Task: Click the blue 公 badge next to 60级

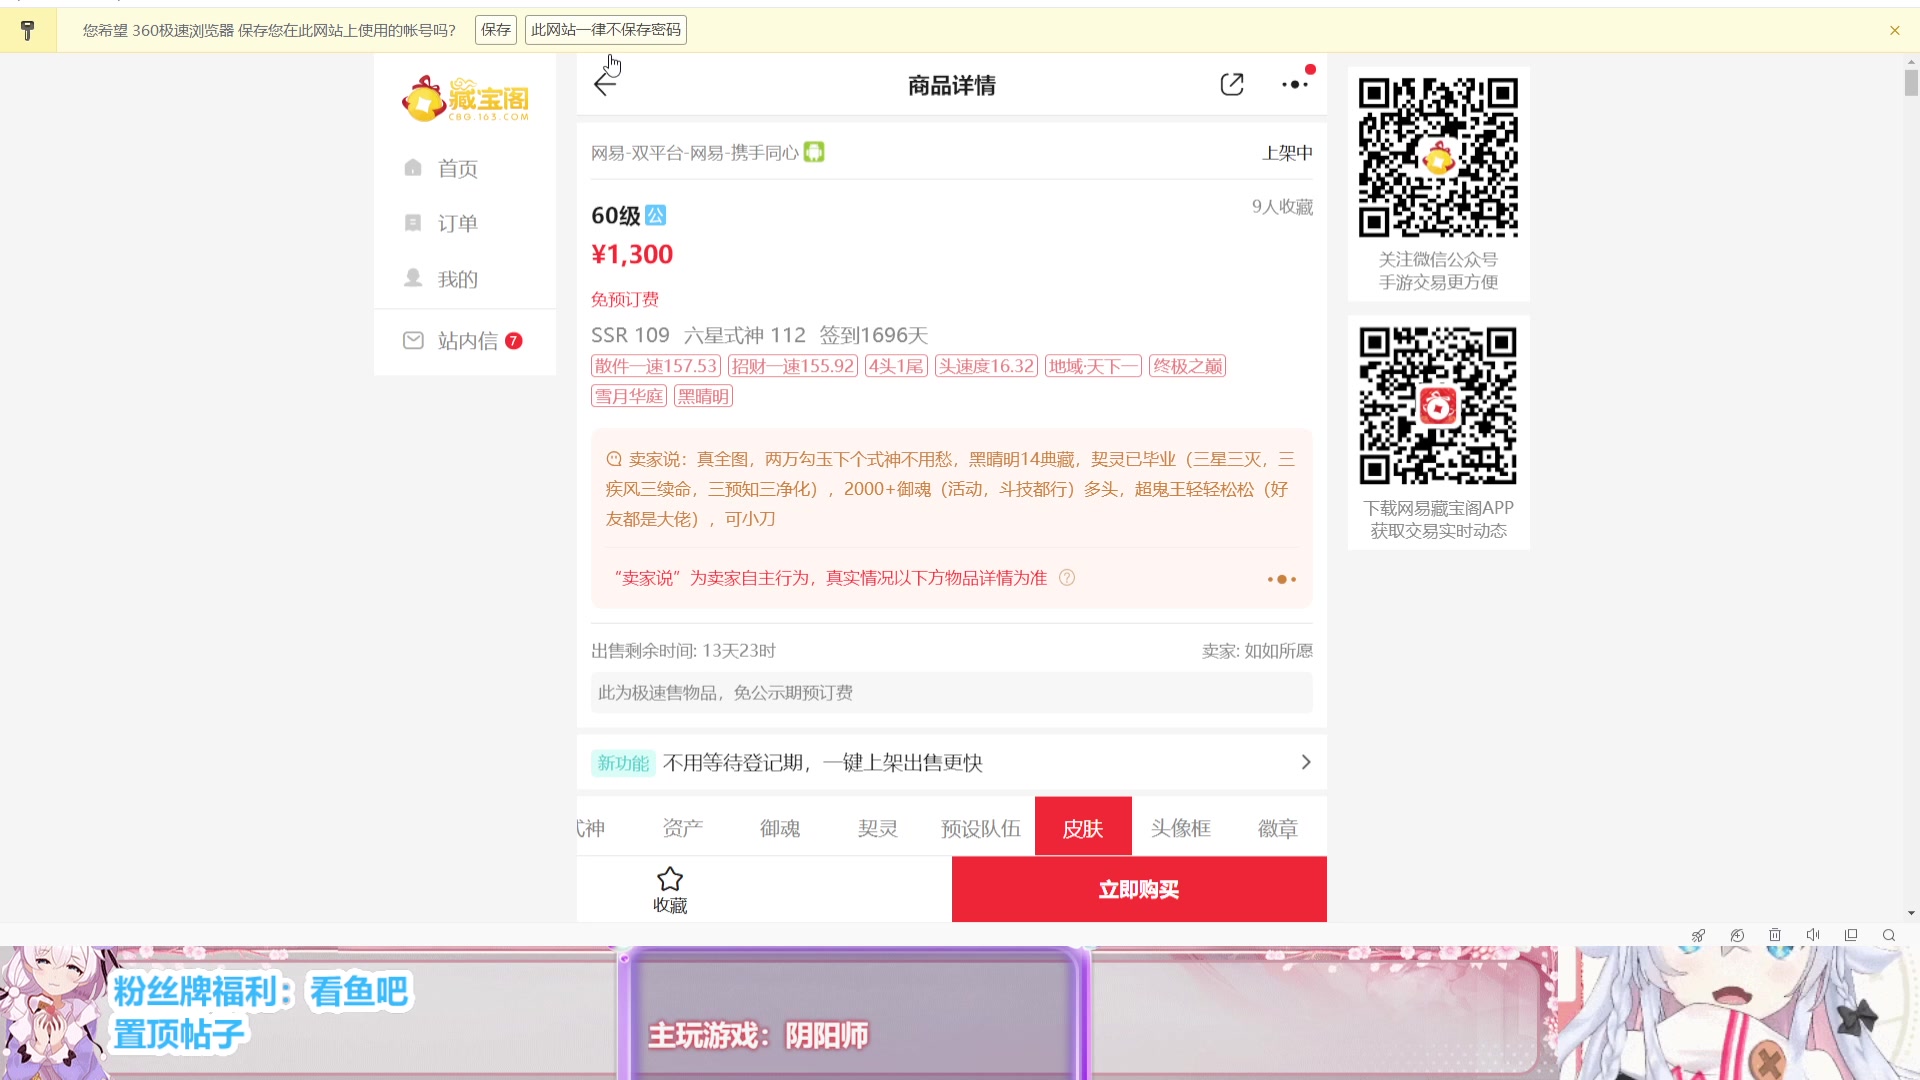Action: 655,215
